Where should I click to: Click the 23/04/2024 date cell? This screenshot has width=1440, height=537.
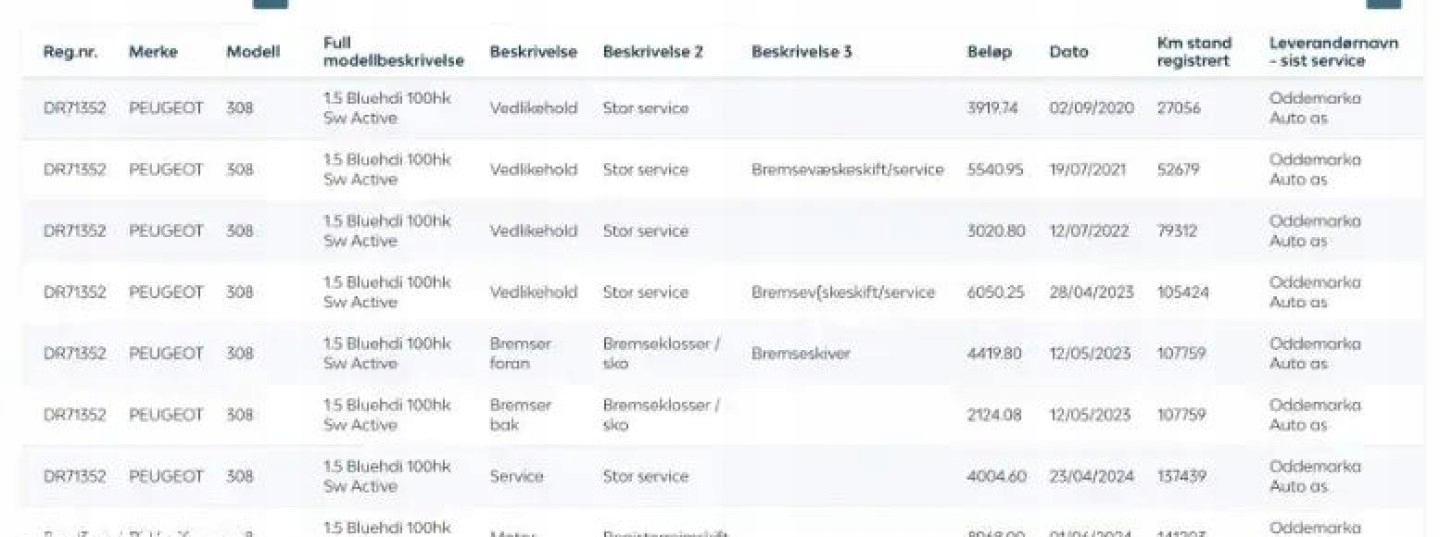[x=1091, y=477]
